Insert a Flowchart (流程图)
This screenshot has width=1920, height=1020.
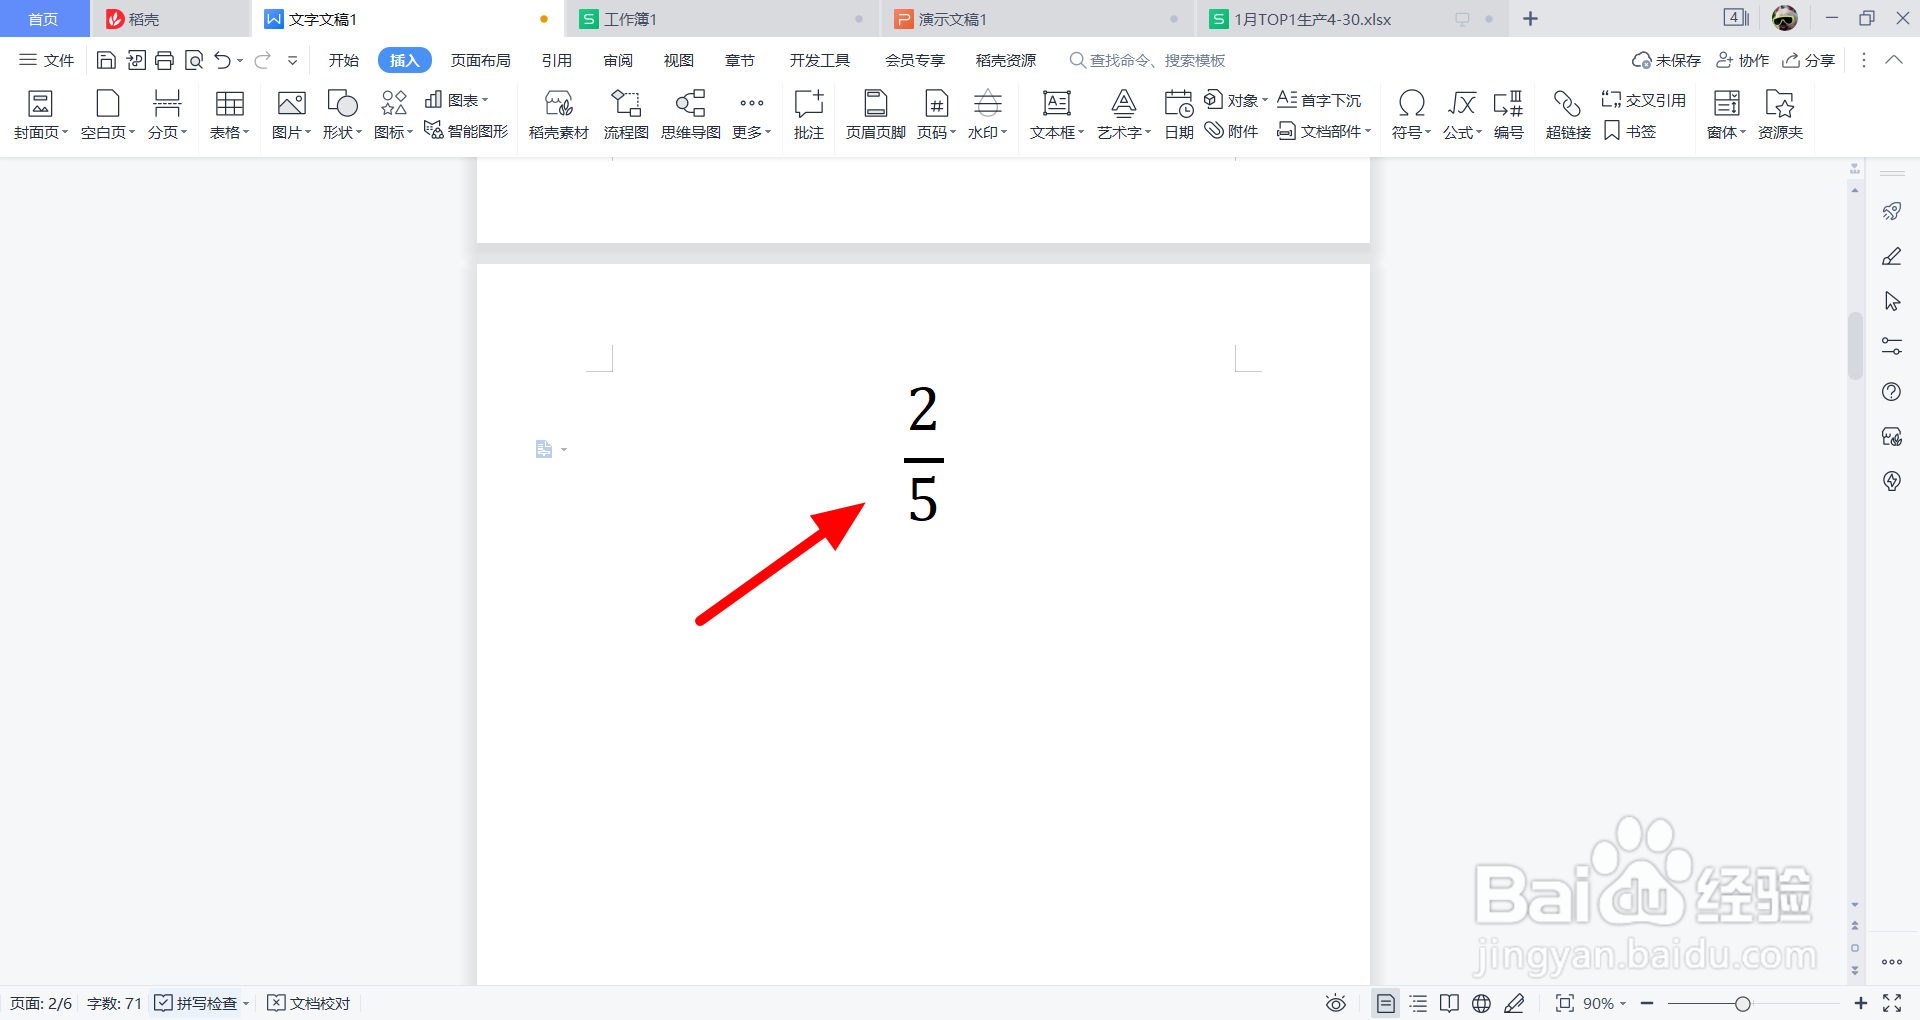pos(626,114)
